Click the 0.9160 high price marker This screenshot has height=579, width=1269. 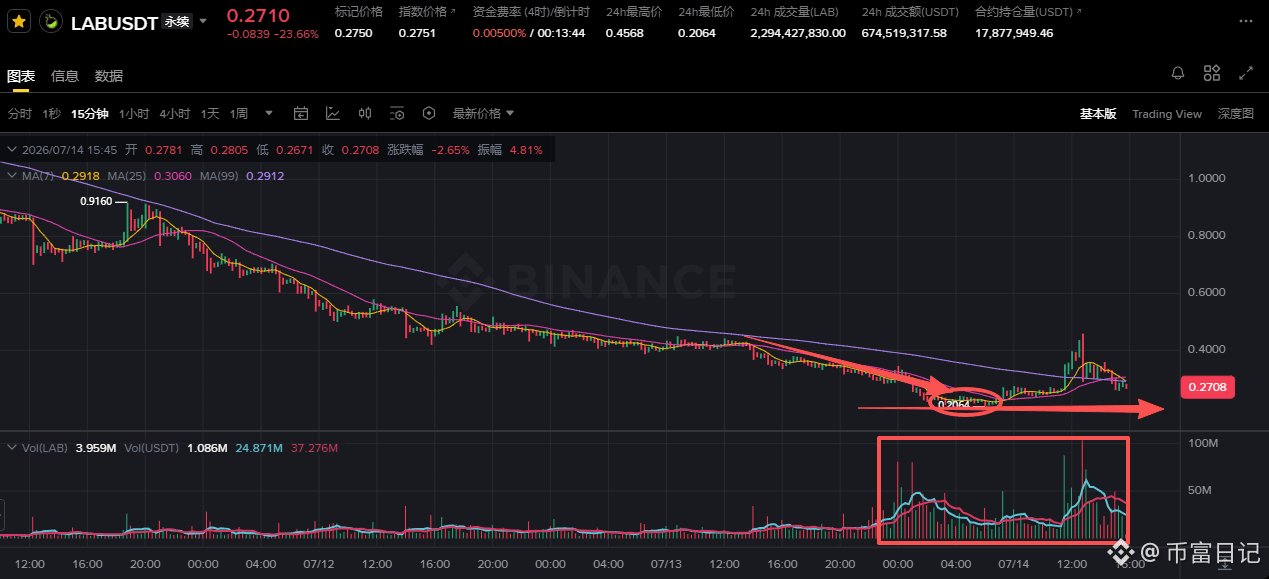tap(98, 200)
